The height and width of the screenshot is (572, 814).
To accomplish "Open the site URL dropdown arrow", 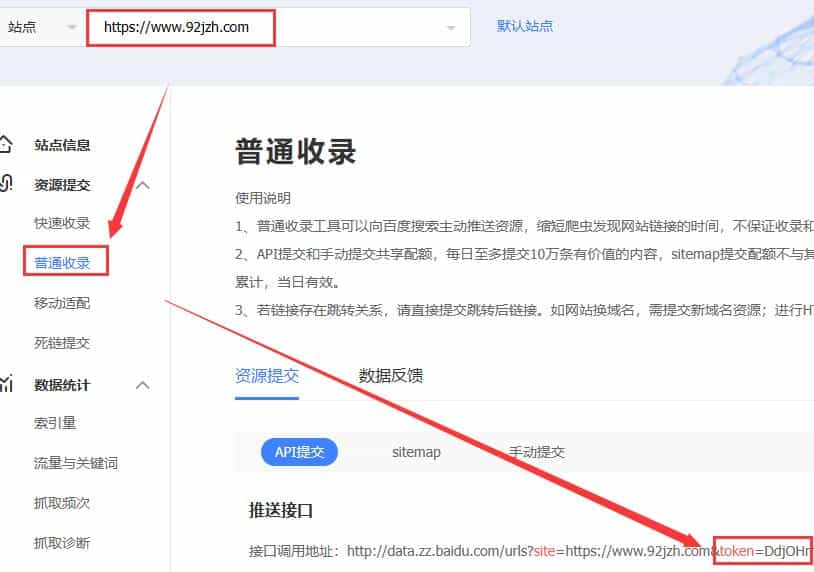I will (x=451, y=28).
